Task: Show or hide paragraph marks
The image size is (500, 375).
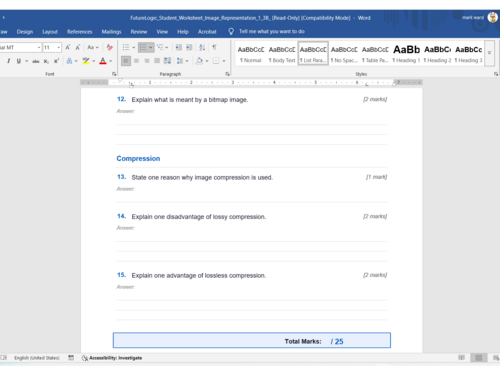Action: 214,47
